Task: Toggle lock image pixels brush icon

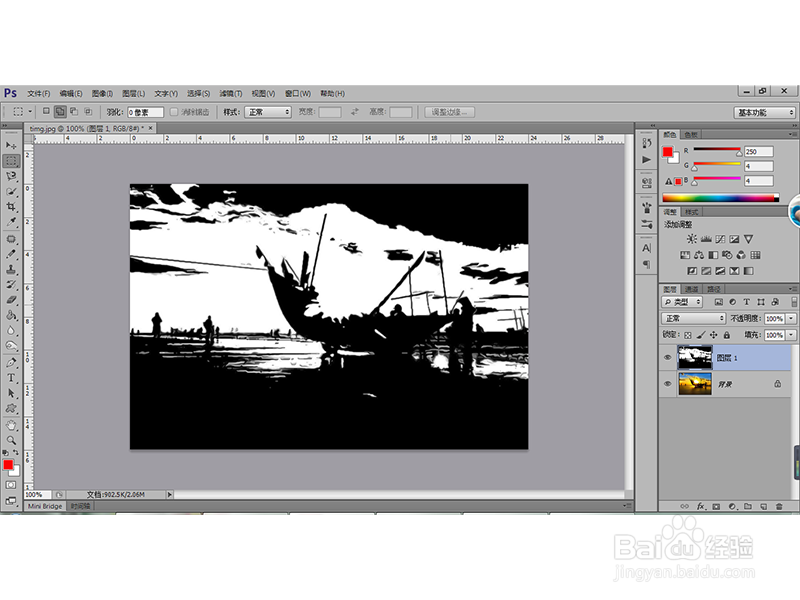Action: [x=701, y=335]
